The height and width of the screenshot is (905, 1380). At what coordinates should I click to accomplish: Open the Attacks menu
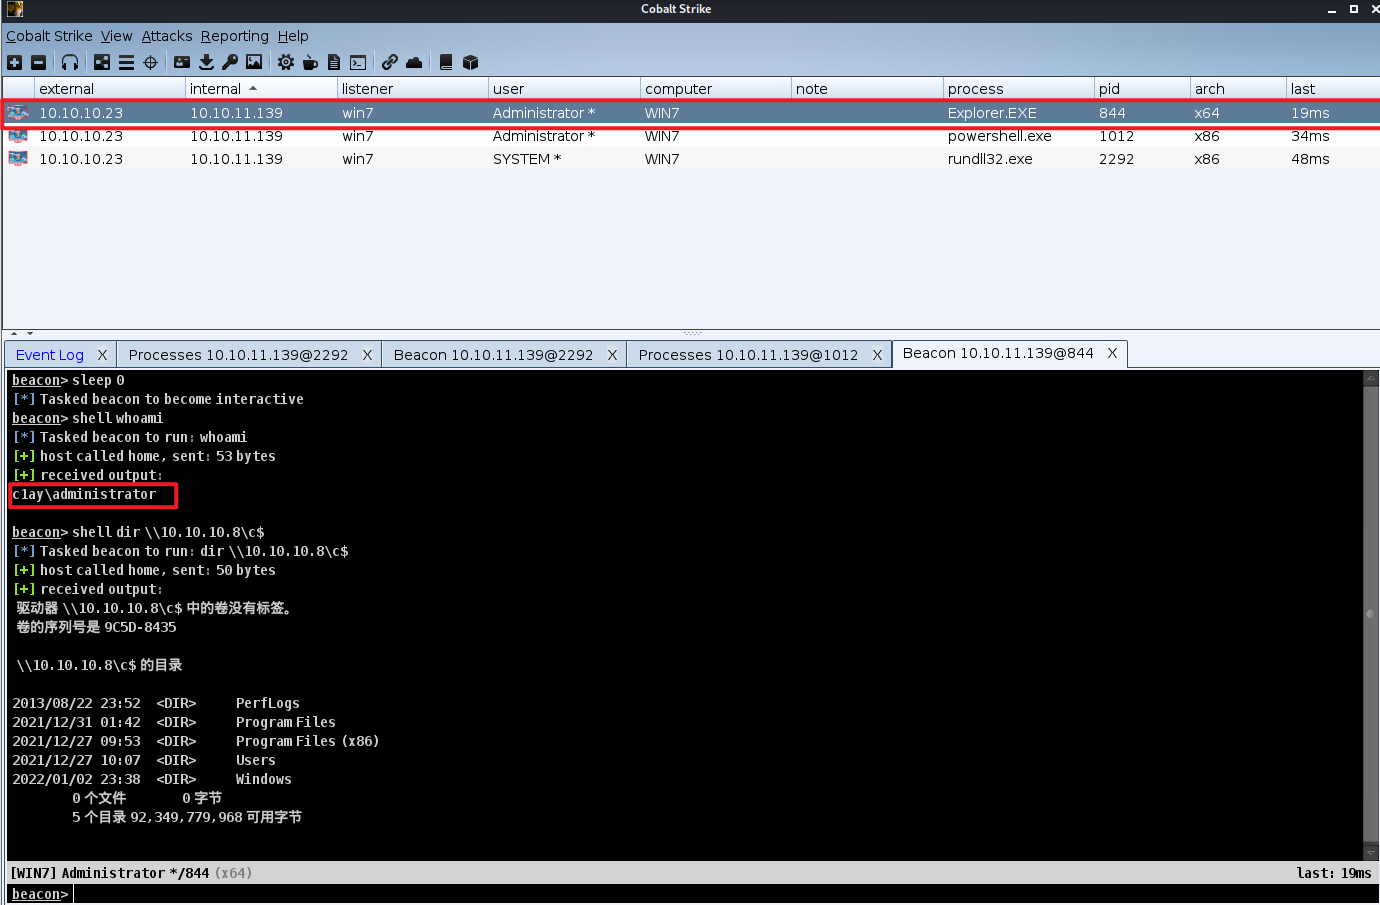click(x=167, y=36)
